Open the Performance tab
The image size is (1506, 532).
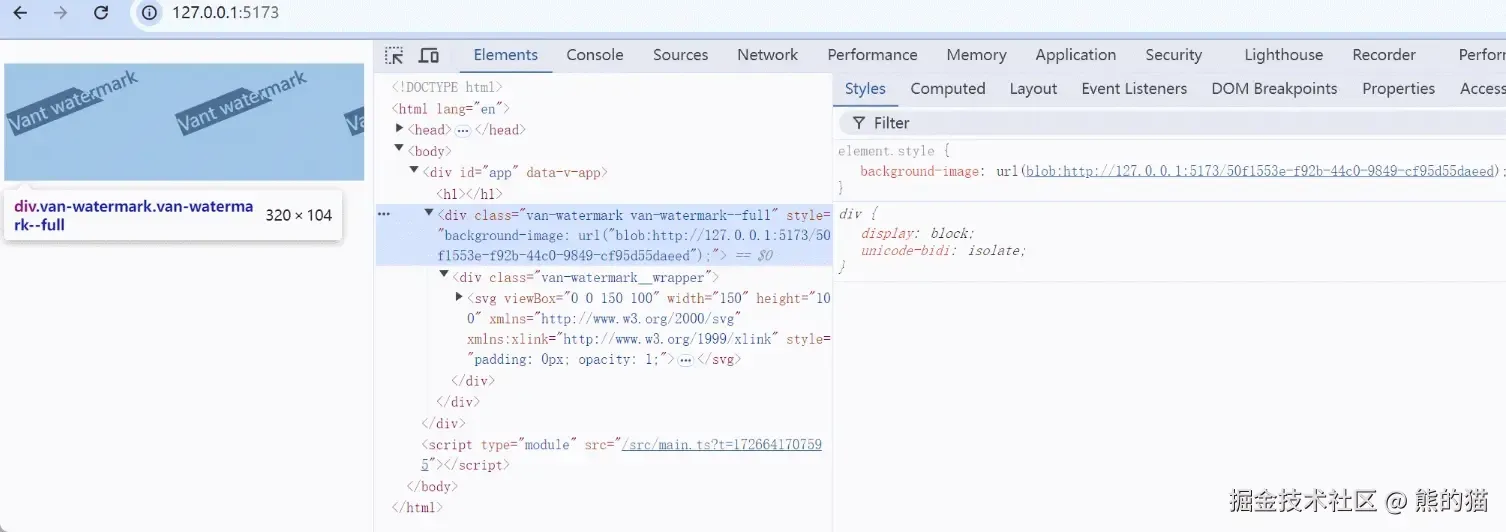[872, 56]
